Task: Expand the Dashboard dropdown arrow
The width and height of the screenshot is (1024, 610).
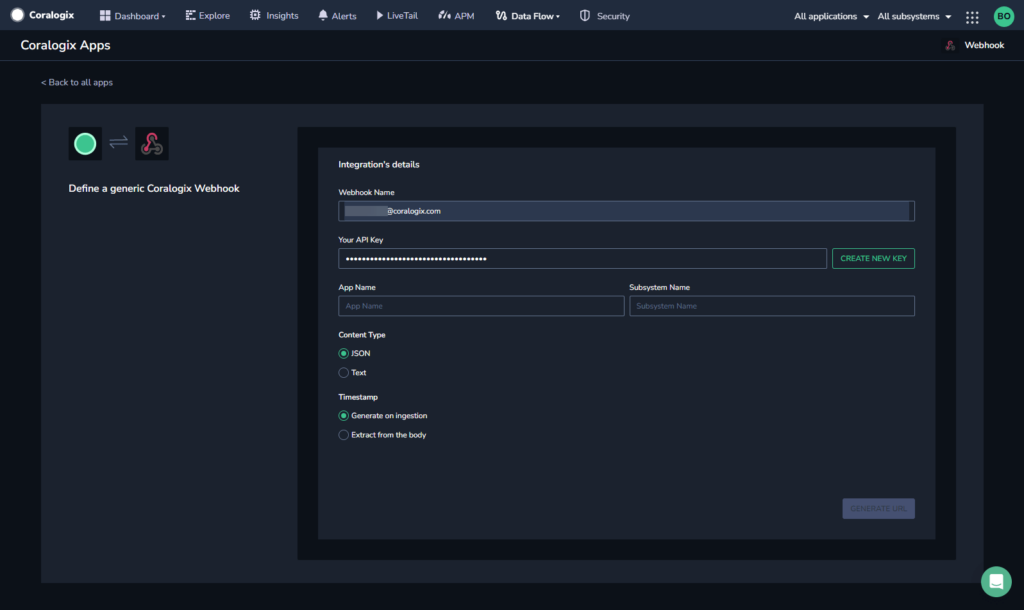Action: coord(163,17)
